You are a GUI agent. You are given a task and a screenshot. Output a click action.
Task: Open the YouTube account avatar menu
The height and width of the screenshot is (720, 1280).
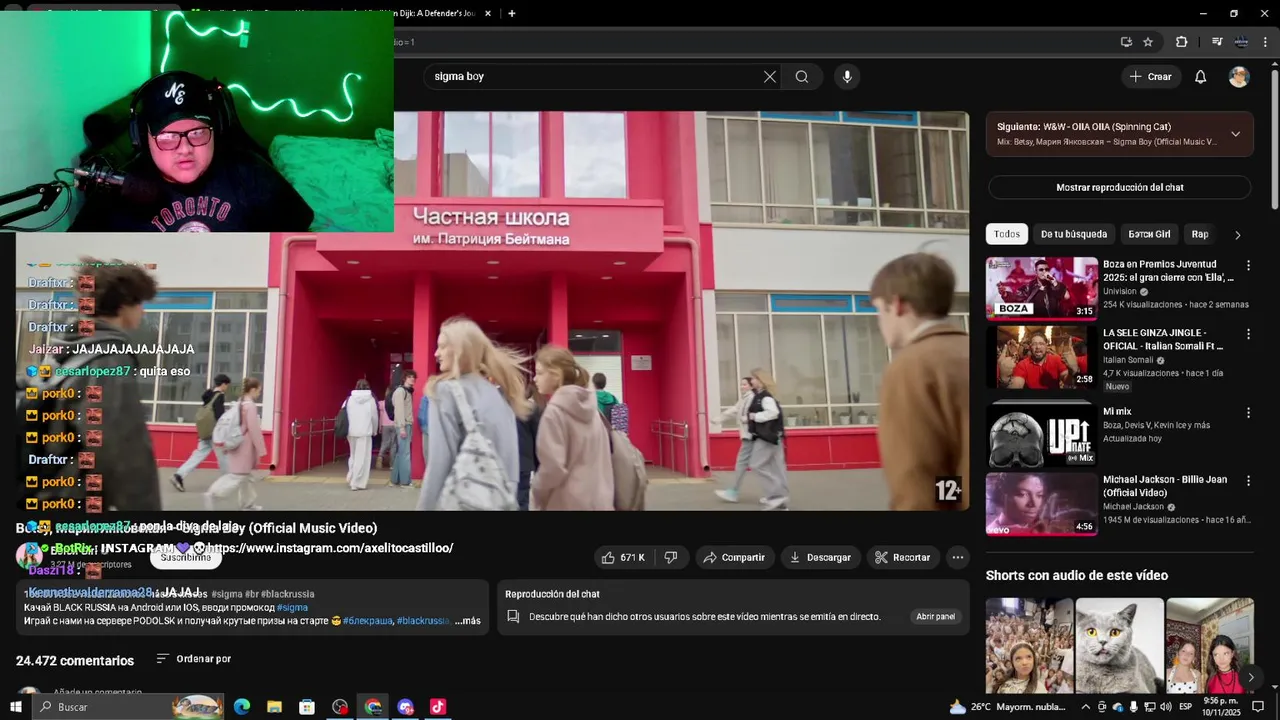tap(1239, 77)
